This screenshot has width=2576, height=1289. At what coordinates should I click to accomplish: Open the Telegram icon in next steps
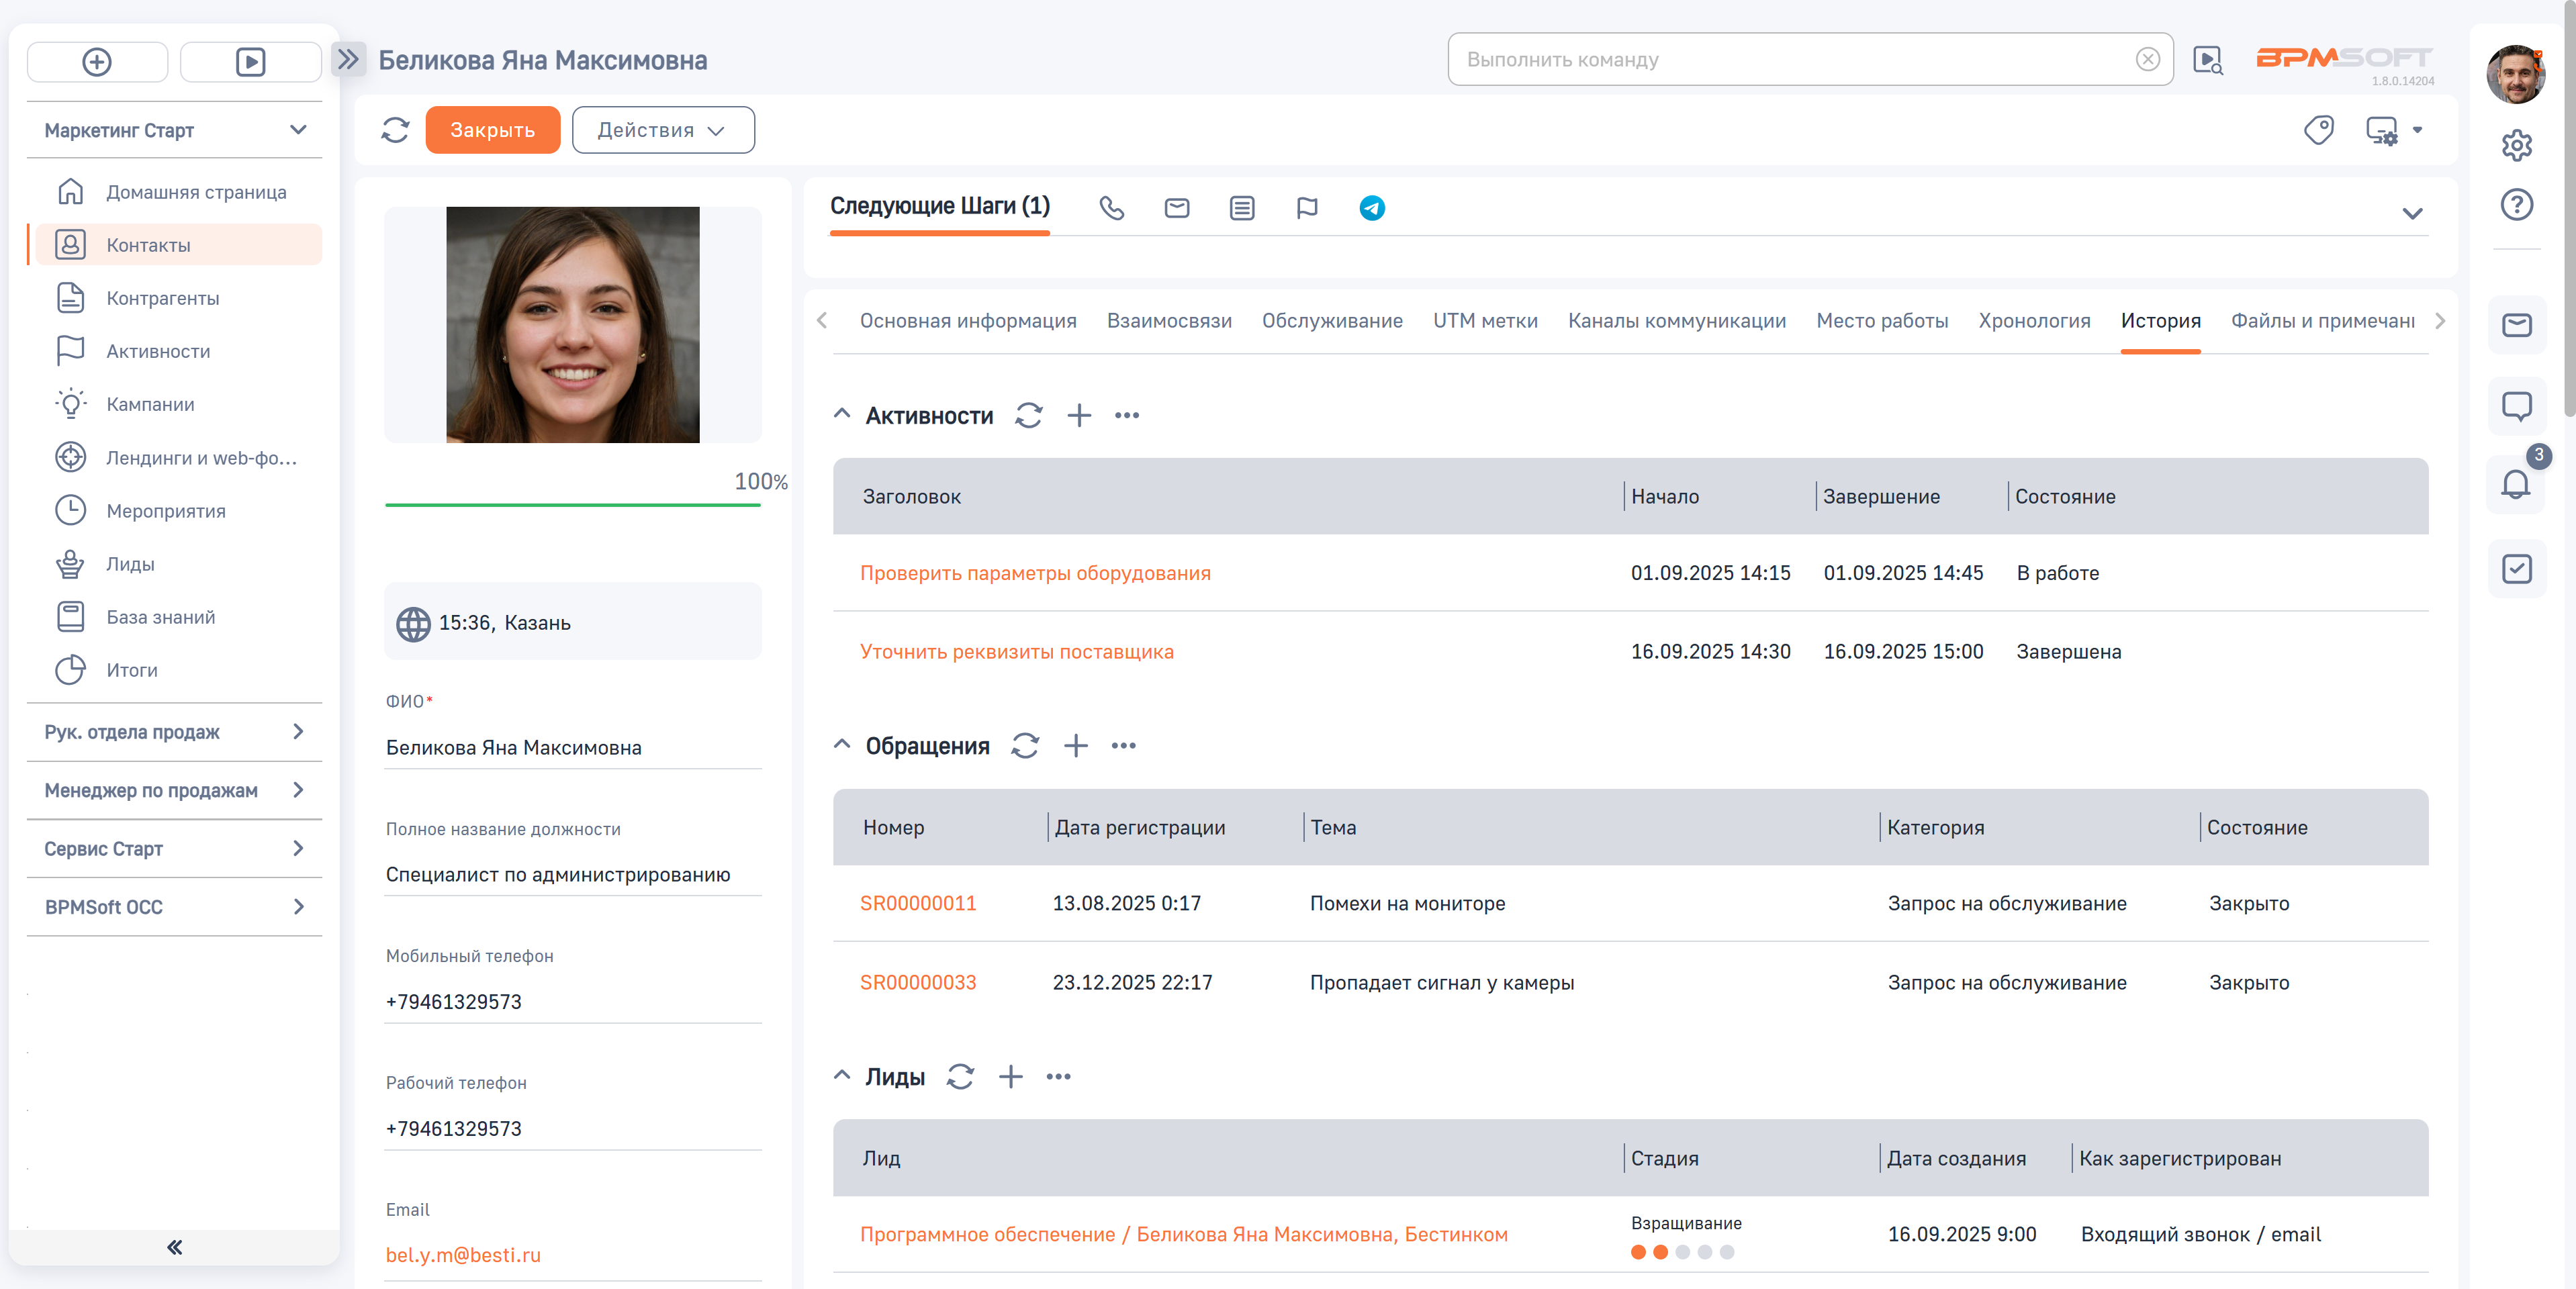(x=1371, y=208)
